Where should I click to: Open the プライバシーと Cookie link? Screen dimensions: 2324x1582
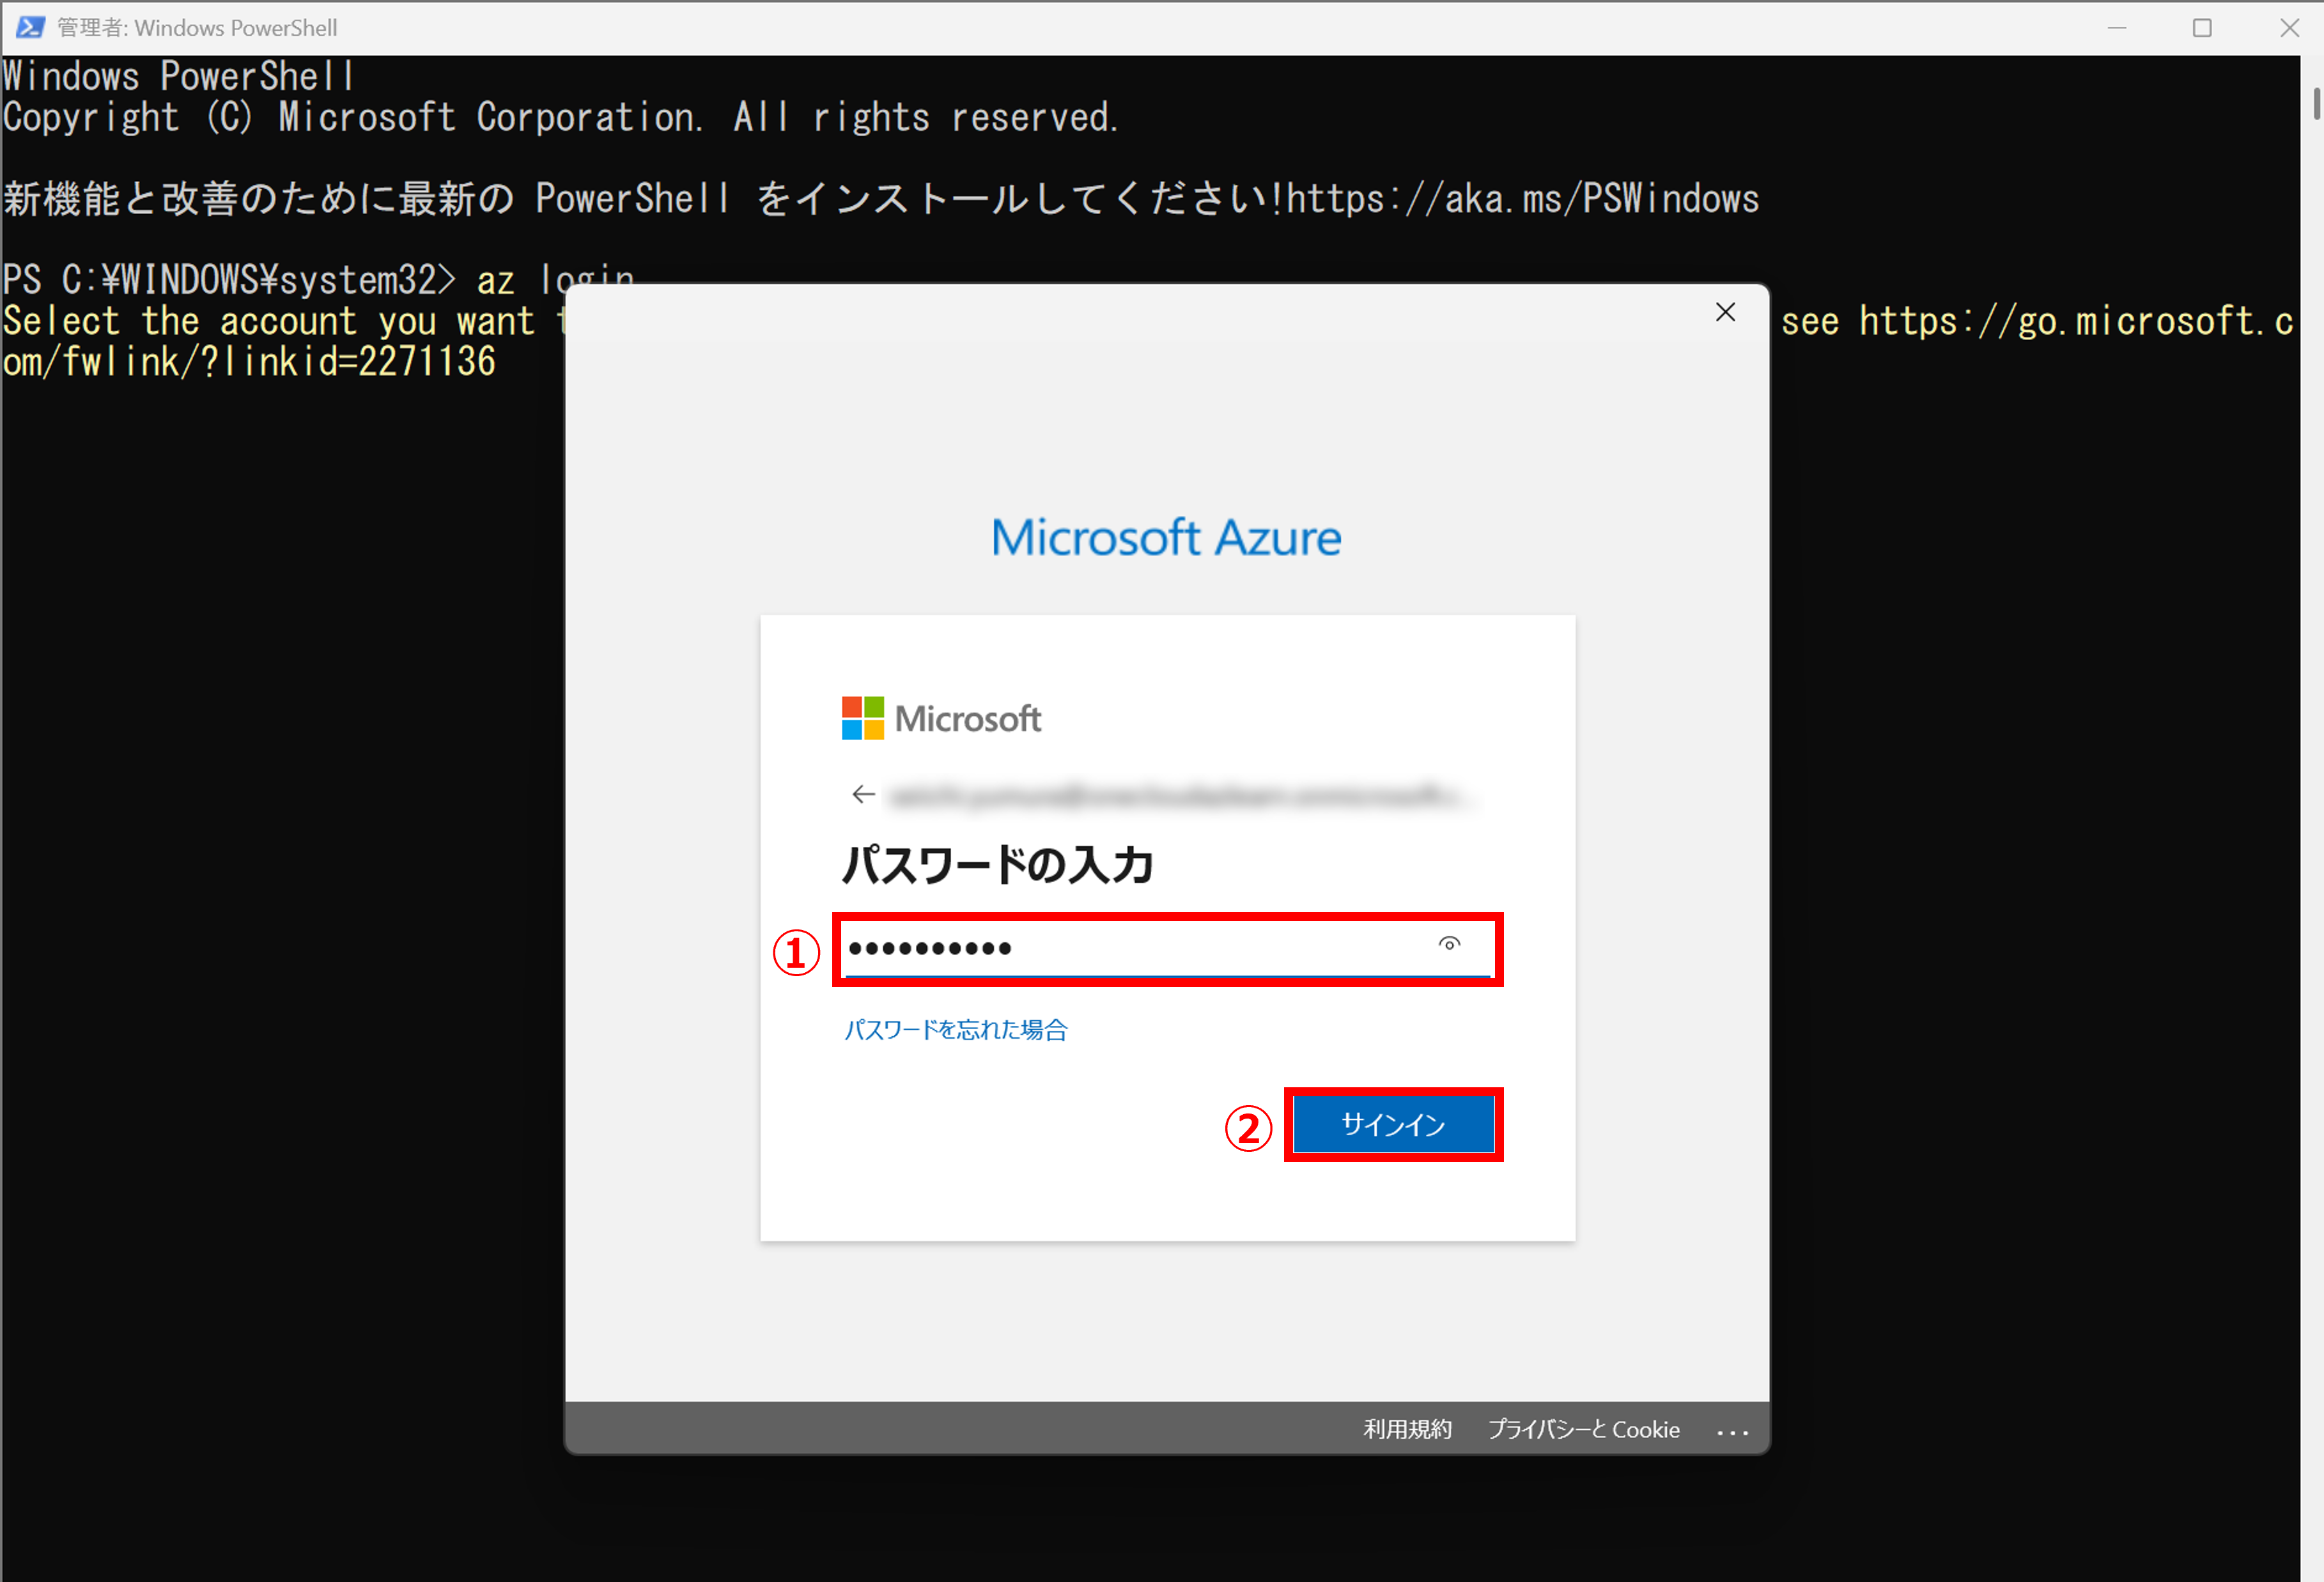pyautogui.click(x=1584, y=1429)
